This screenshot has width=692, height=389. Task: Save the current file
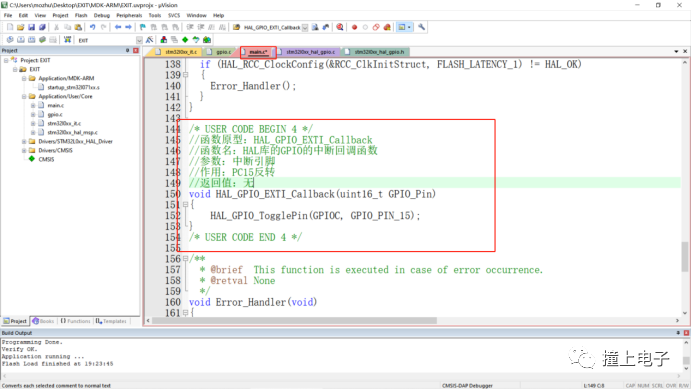[x=31, y=27]
